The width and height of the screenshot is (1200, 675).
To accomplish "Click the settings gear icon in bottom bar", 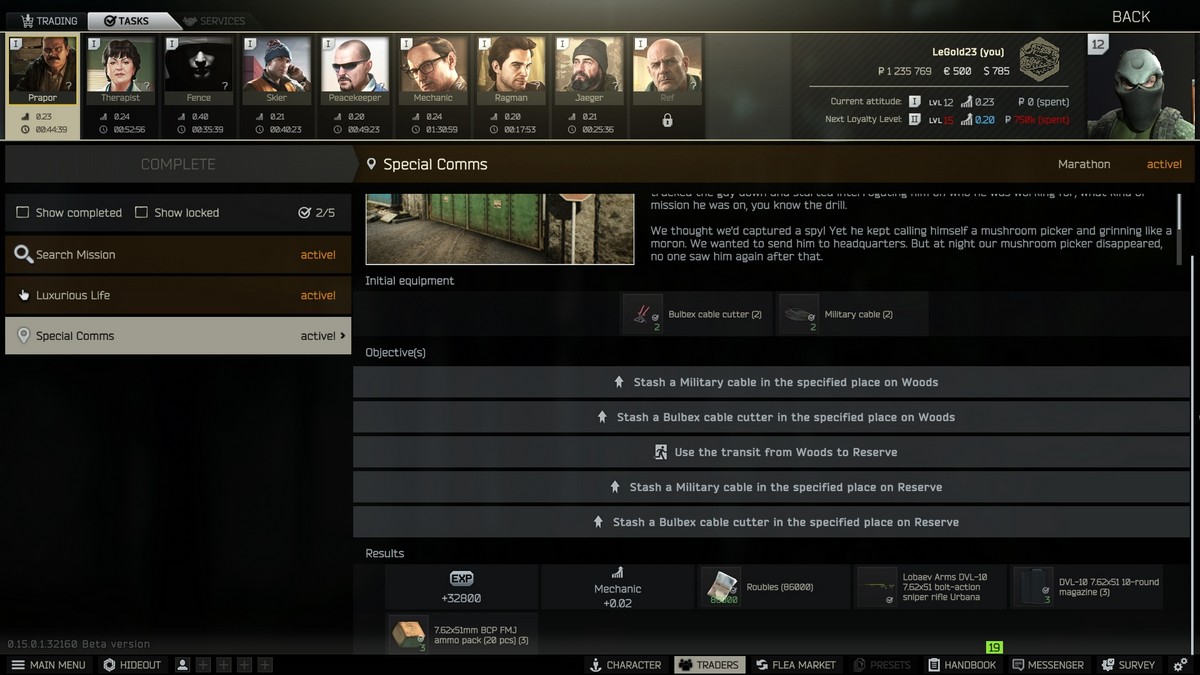I will click(x=1180, y=665).
